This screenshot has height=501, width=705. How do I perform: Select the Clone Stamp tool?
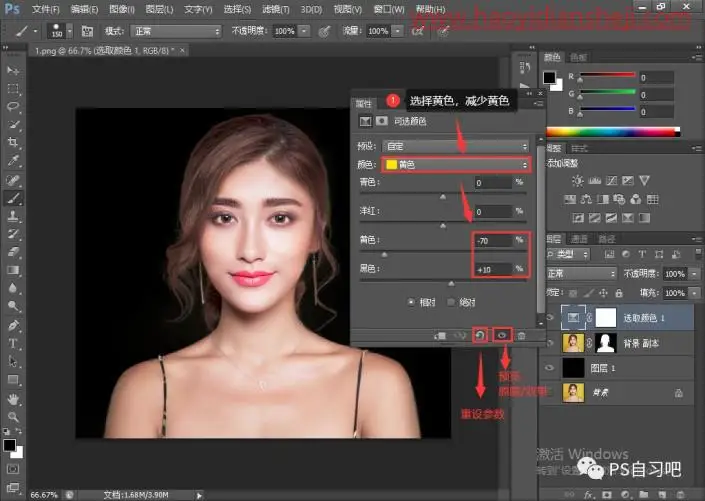coord(13,216)
